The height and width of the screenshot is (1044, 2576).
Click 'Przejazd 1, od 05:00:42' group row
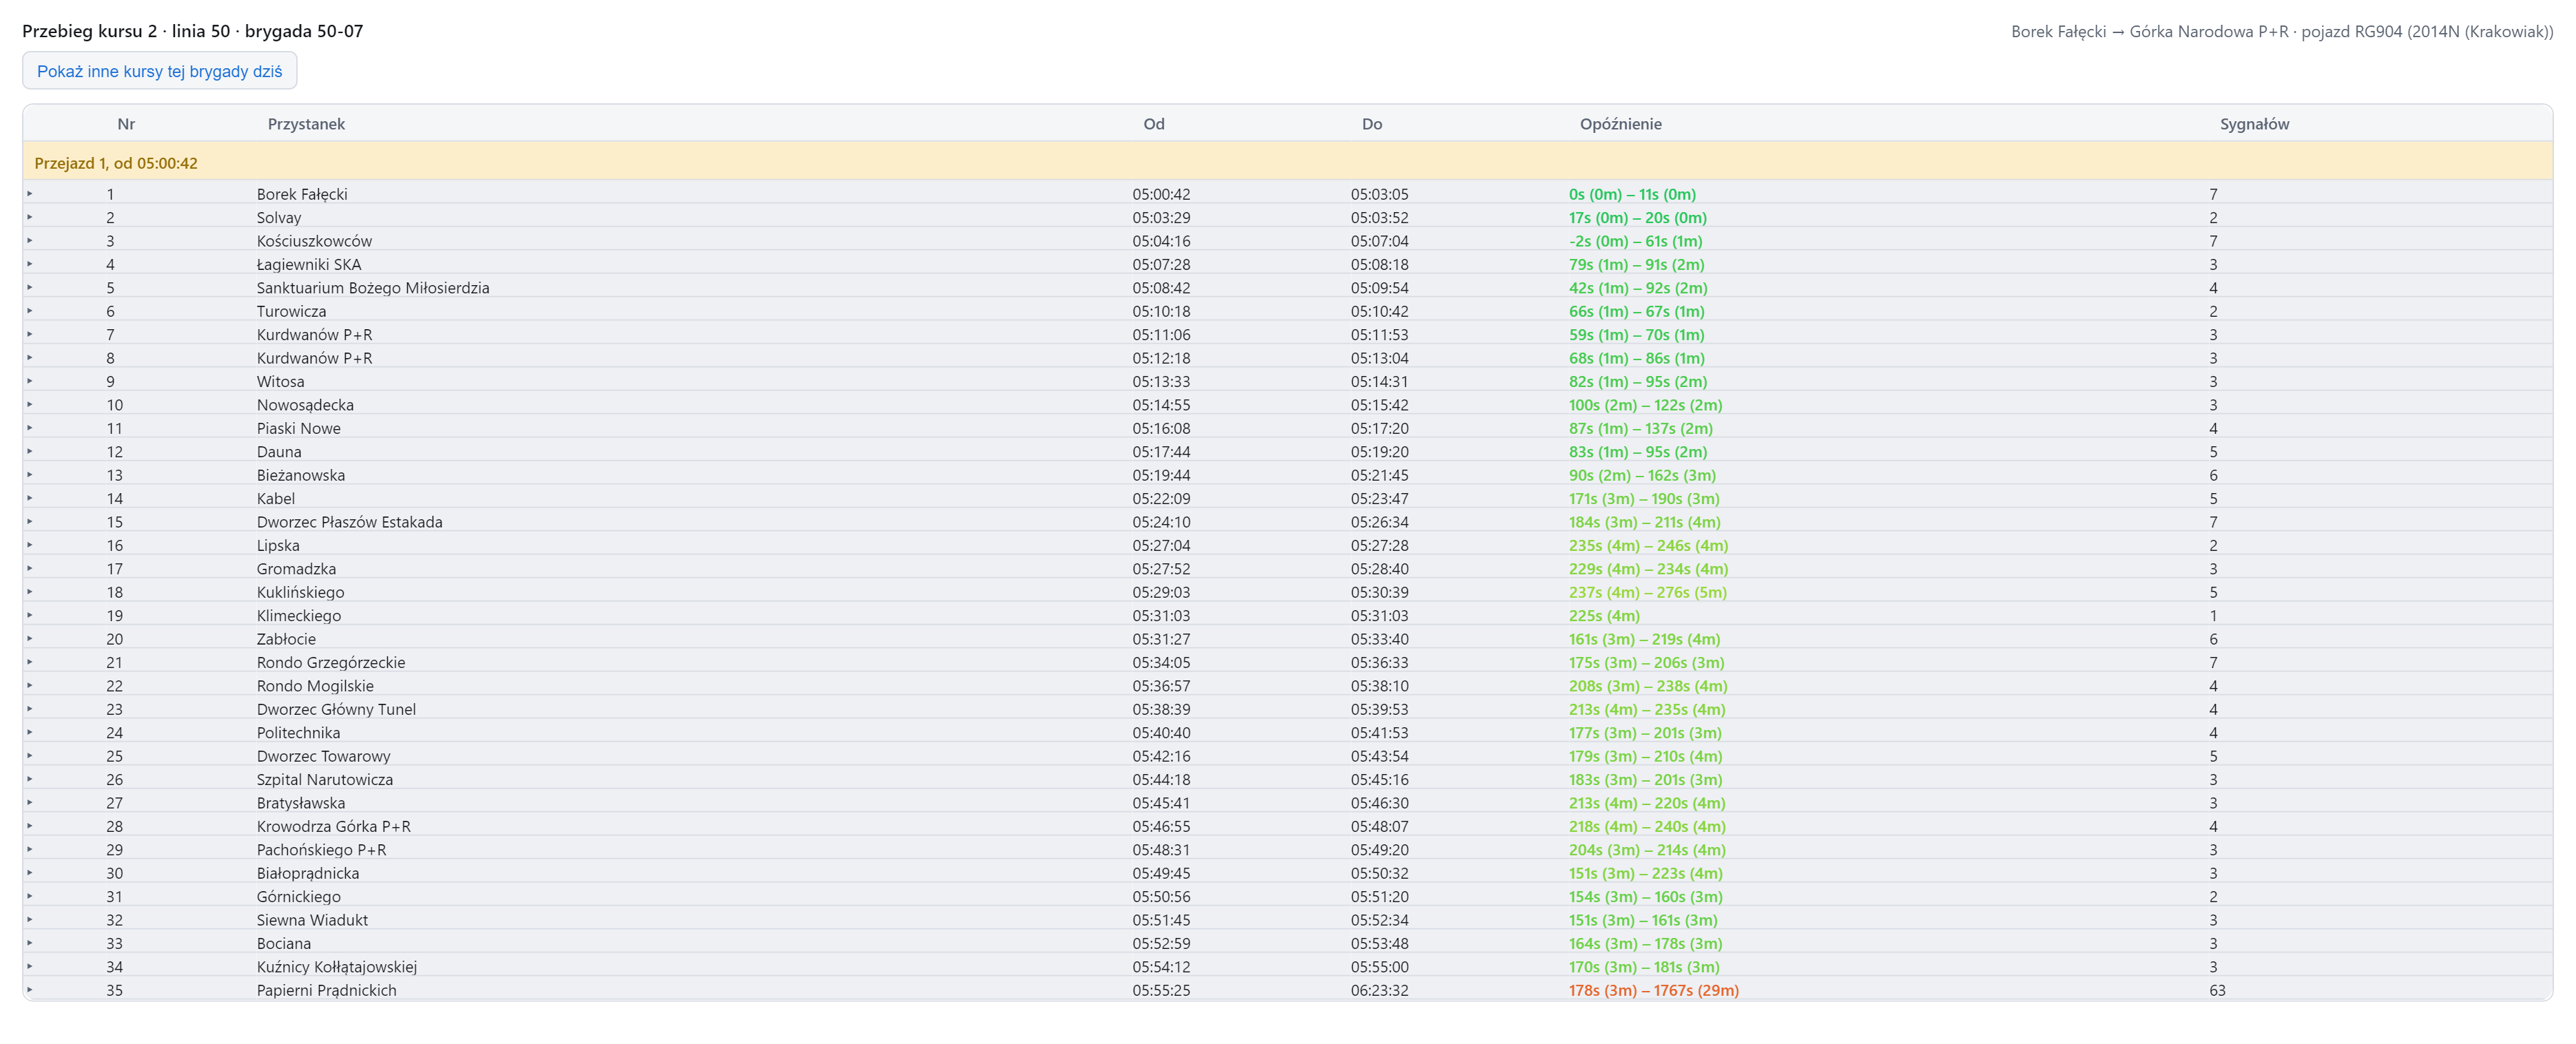click(1287, 162)
